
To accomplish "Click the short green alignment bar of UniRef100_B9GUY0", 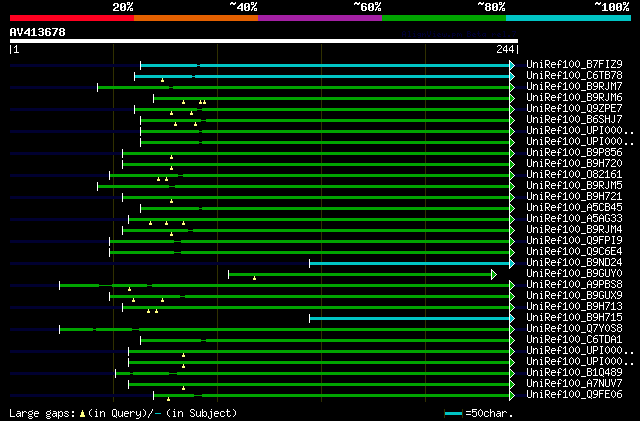I will 360,274.
